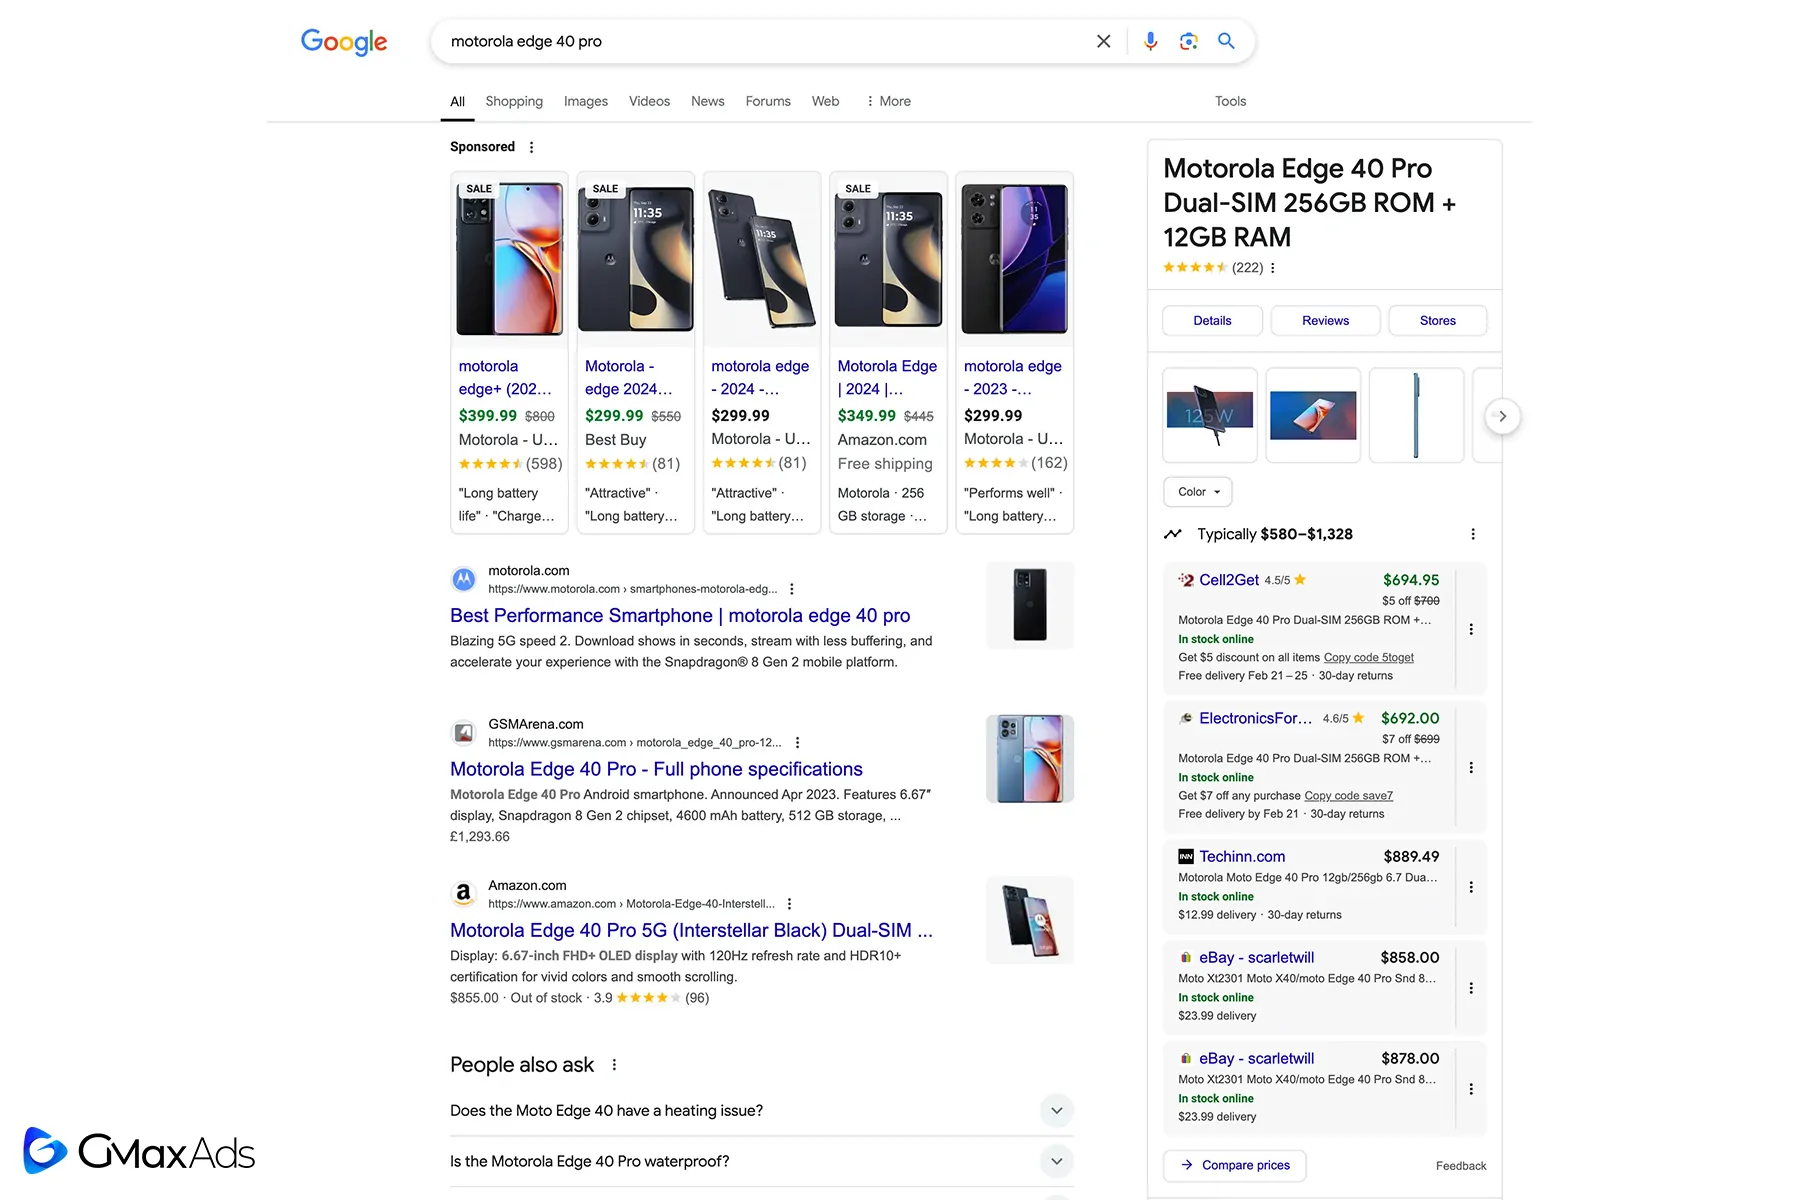
Task: Click the GSMArena.com site favicon
Action: pos(463,733)
